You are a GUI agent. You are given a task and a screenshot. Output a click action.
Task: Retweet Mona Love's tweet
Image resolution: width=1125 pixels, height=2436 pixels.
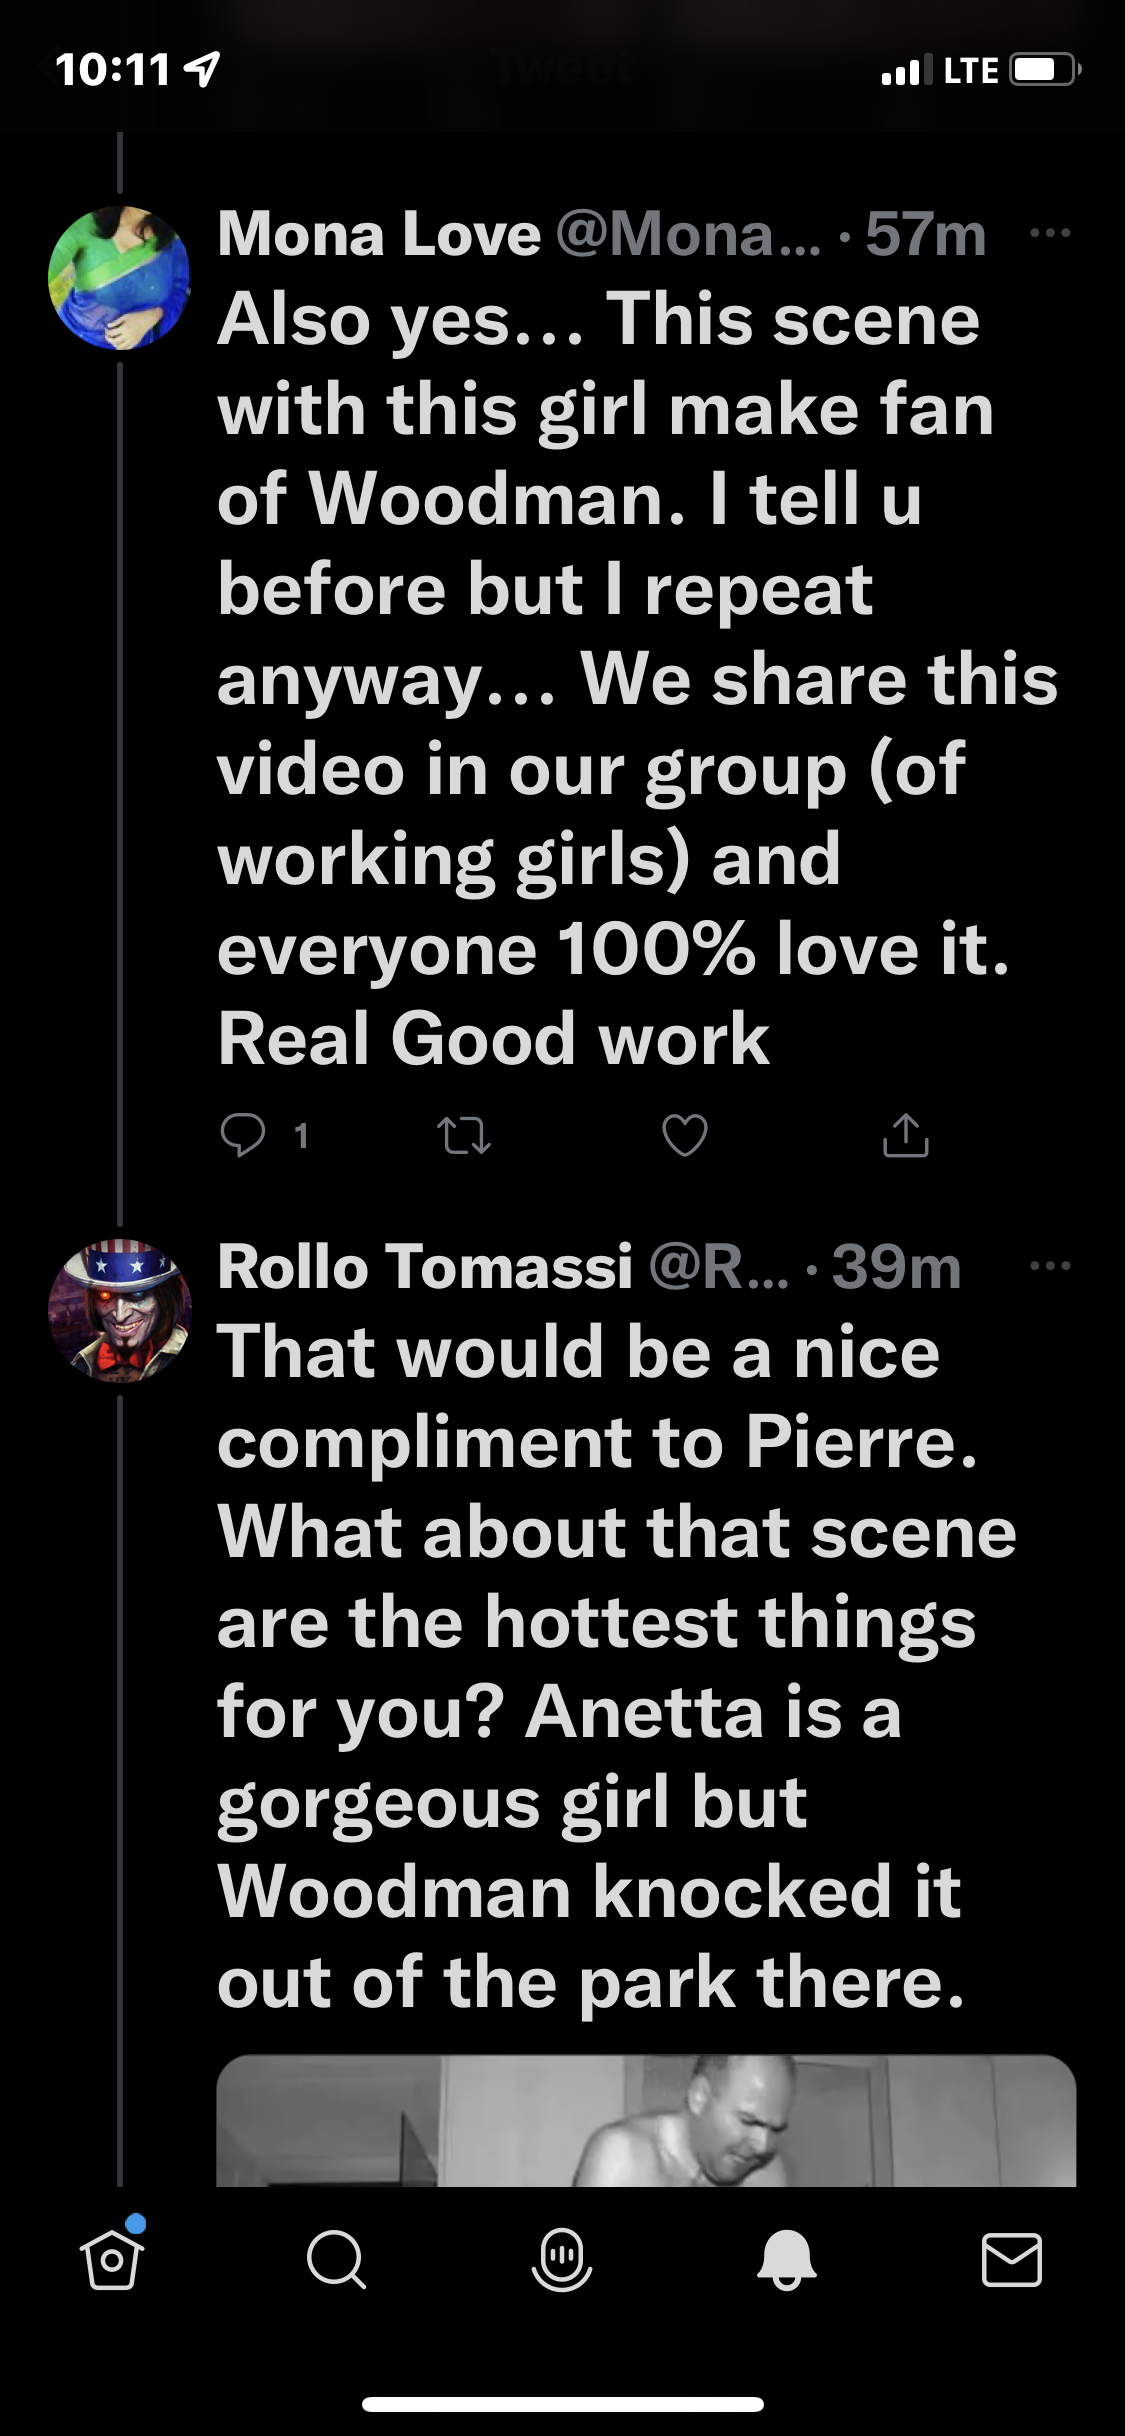coord(464,1136)
